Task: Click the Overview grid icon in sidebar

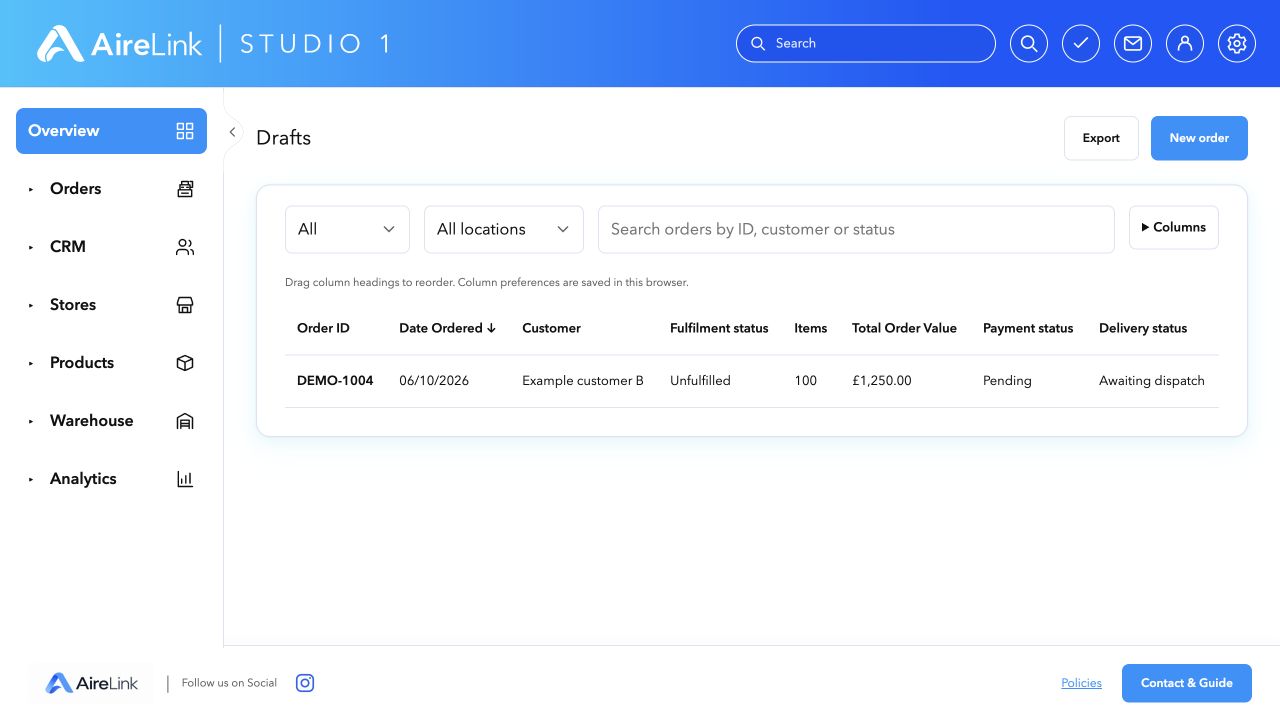Action: [185, 131]
